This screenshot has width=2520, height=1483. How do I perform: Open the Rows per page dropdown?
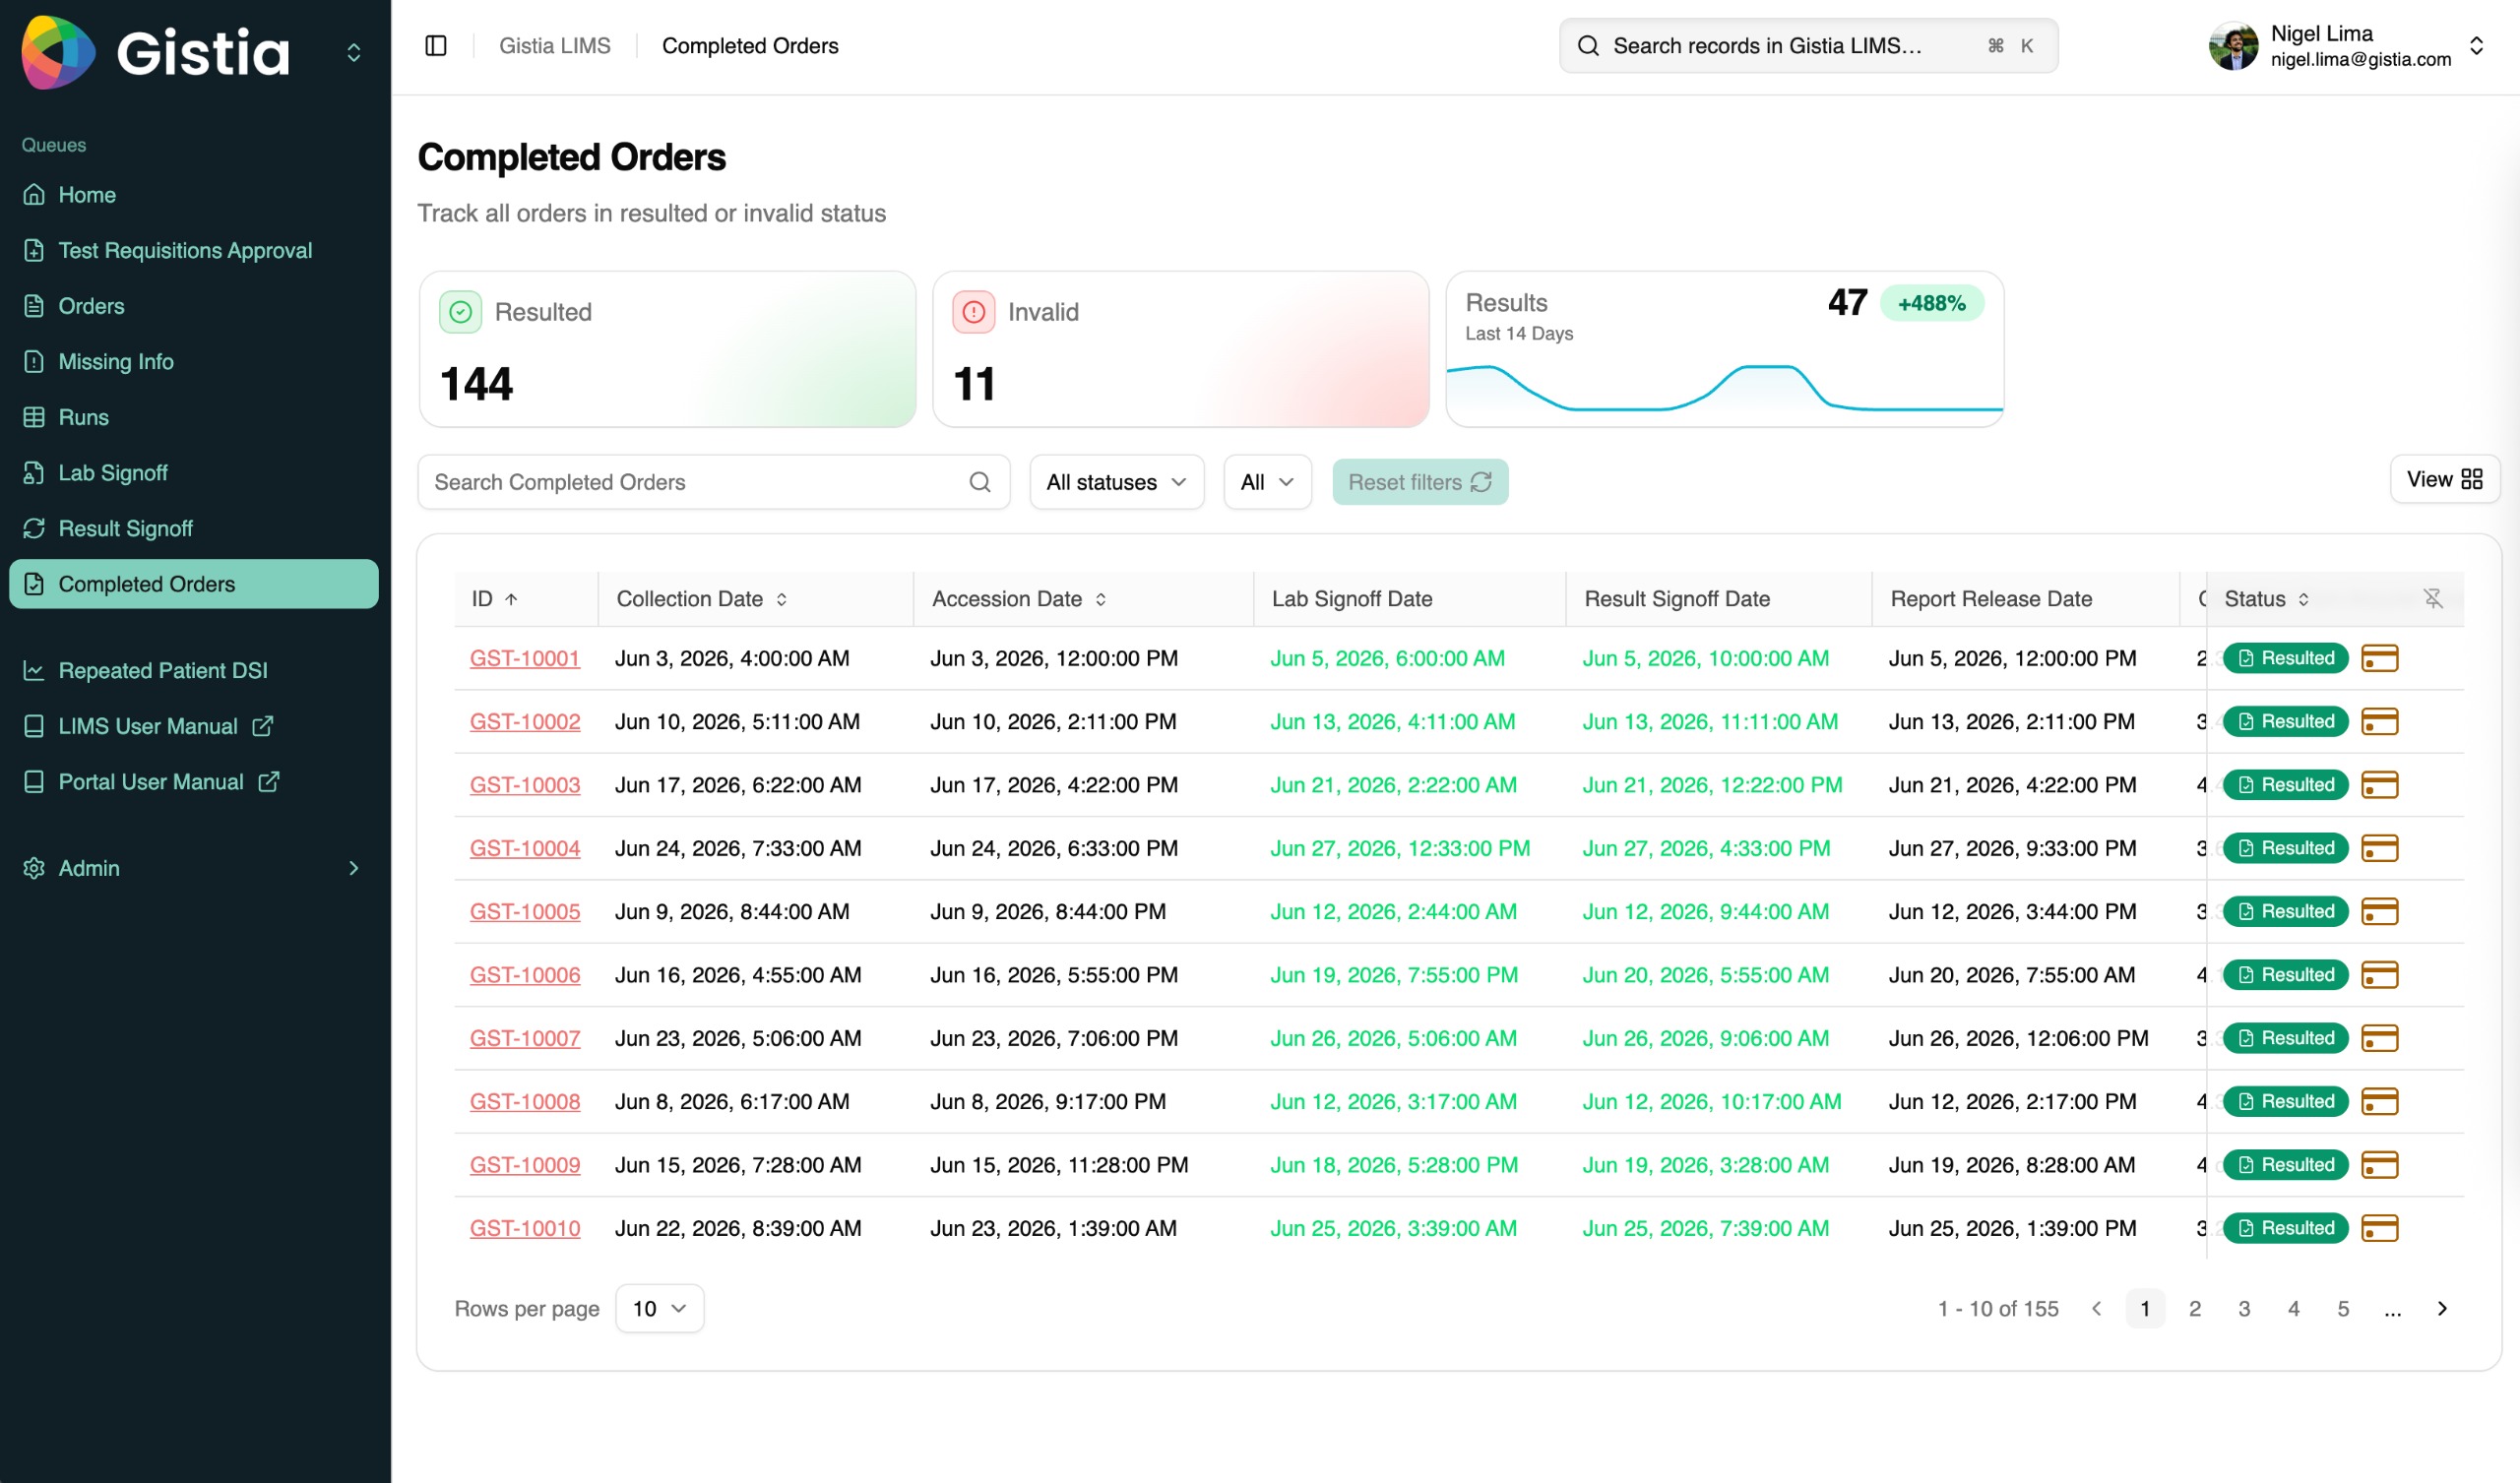coord(659,1309)
